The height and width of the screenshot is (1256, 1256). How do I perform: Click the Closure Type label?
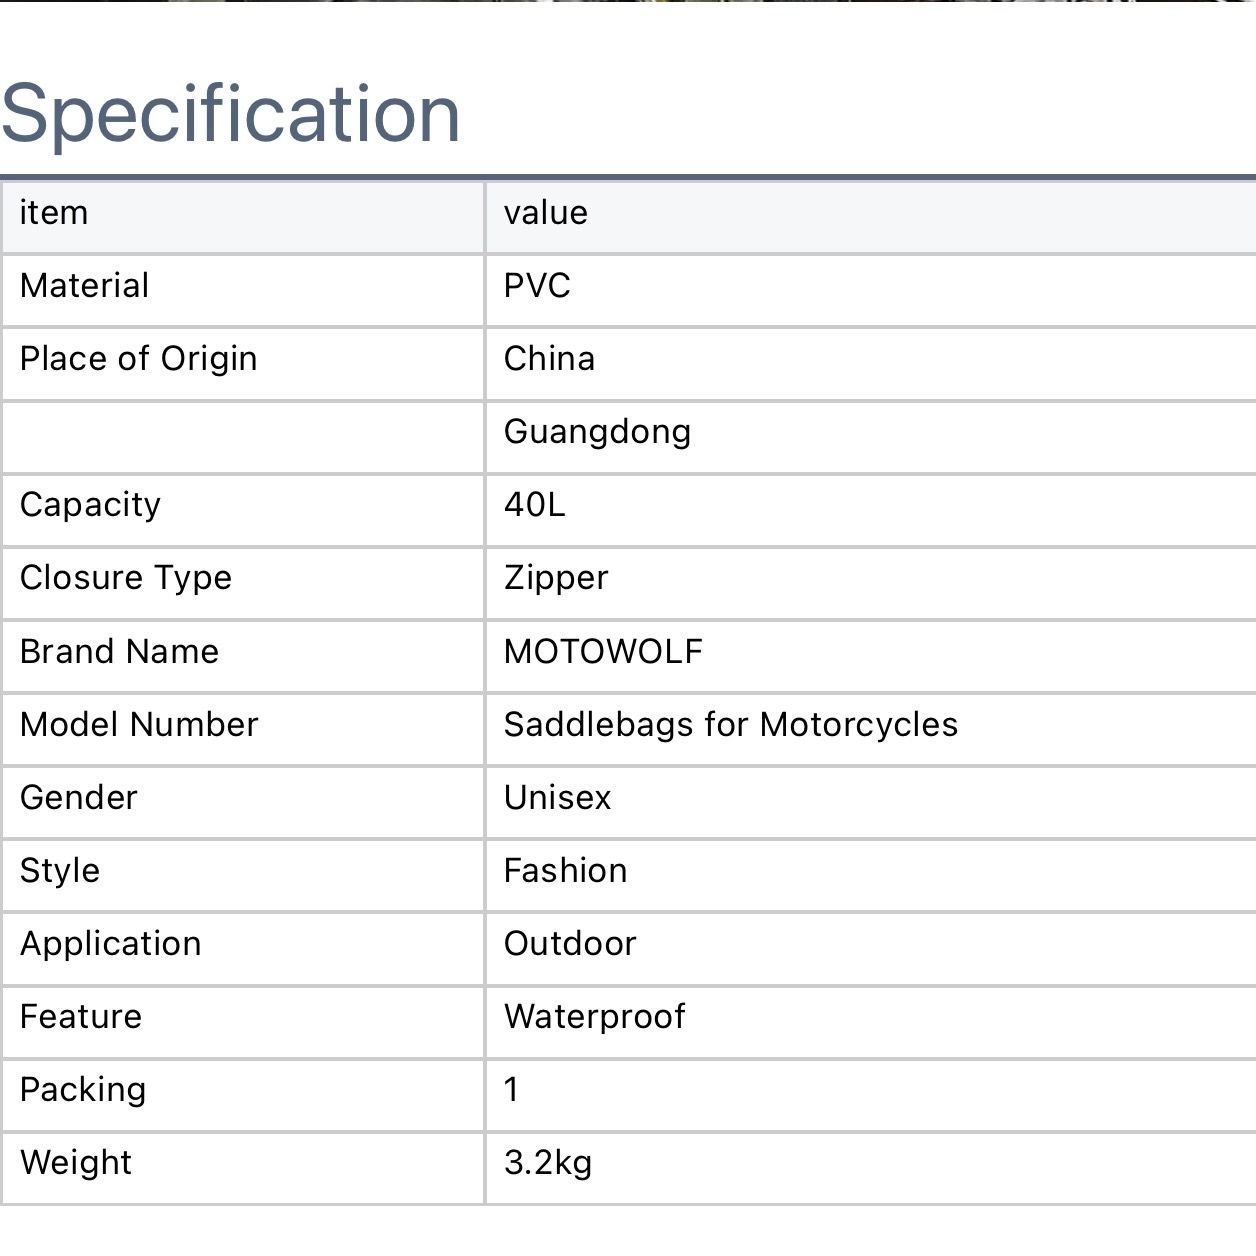126,578
